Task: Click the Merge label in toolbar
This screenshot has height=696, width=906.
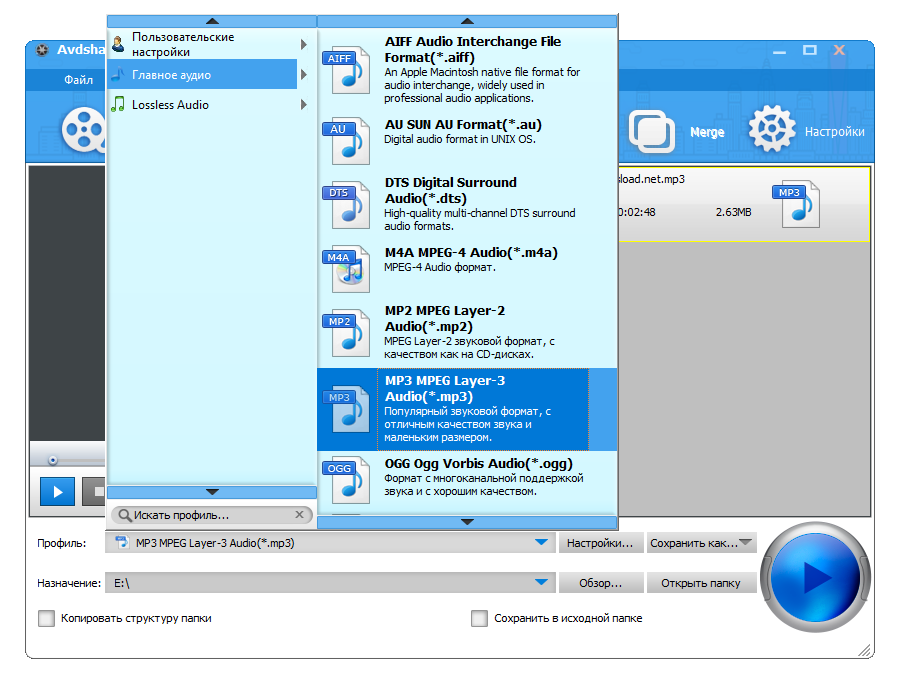Action: point(707,132)
